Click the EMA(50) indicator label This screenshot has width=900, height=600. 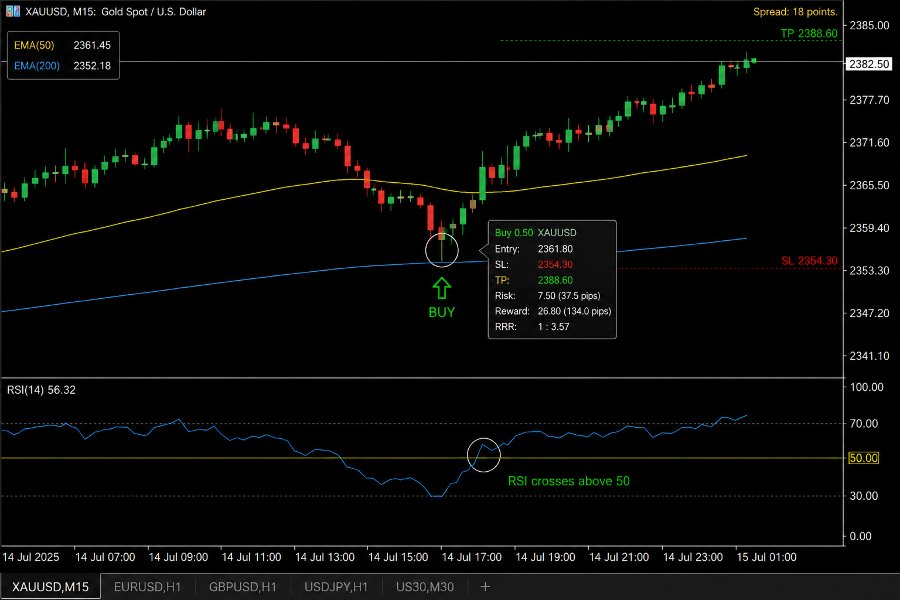tap(34, 45)
